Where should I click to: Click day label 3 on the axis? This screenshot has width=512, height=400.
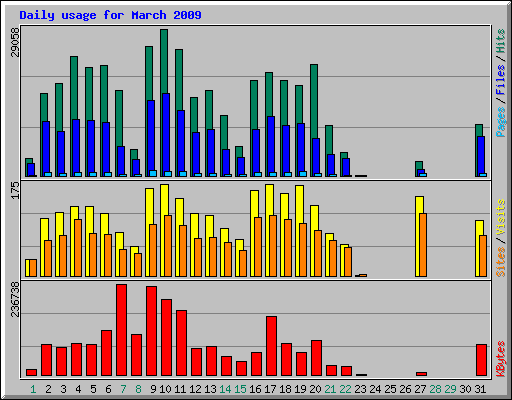[63, 389]
